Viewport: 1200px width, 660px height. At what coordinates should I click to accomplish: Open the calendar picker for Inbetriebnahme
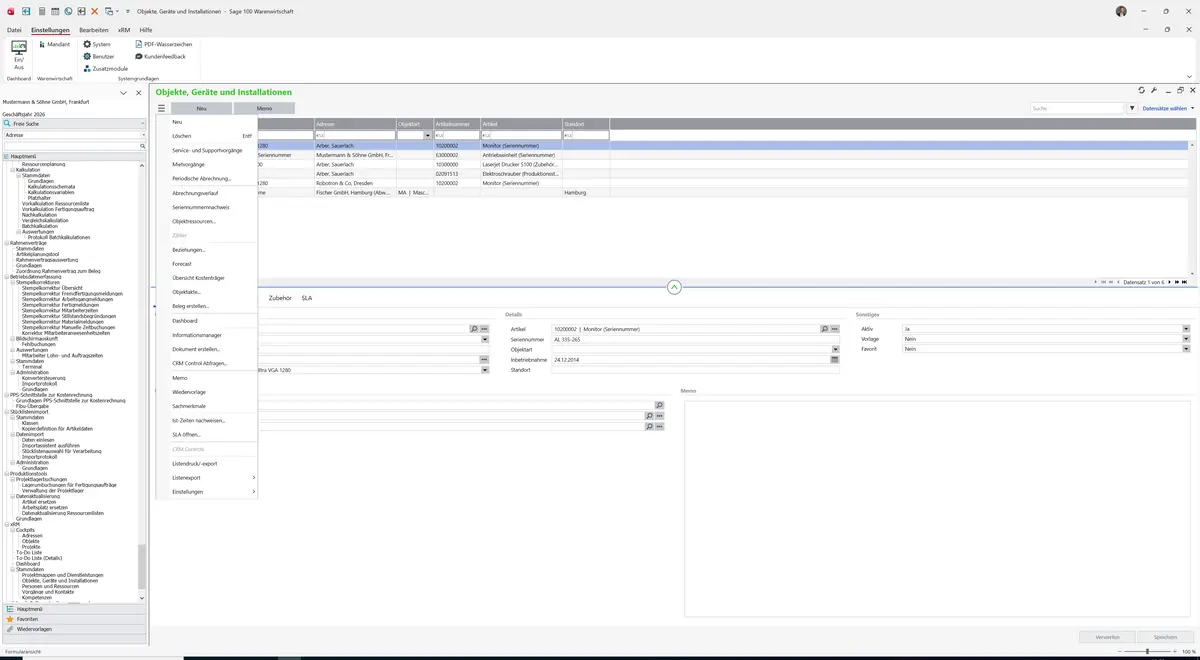[x=835, y=359]
